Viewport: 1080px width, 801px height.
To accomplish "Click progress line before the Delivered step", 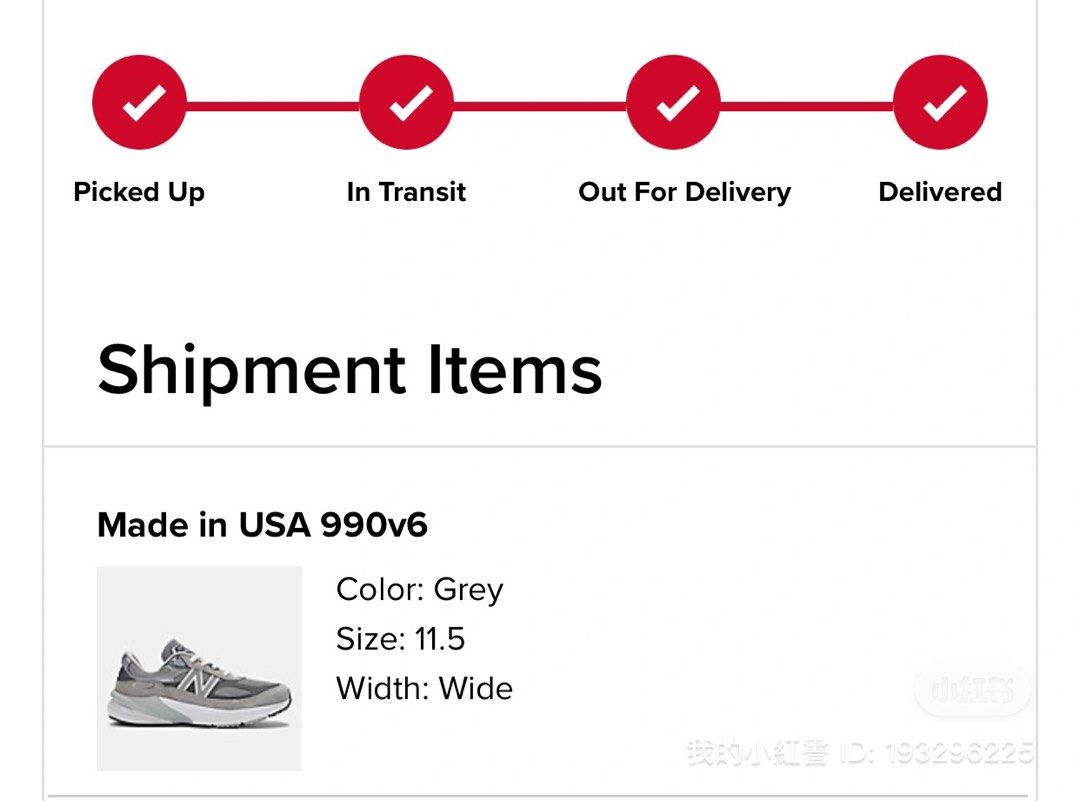I will point(807,106).
